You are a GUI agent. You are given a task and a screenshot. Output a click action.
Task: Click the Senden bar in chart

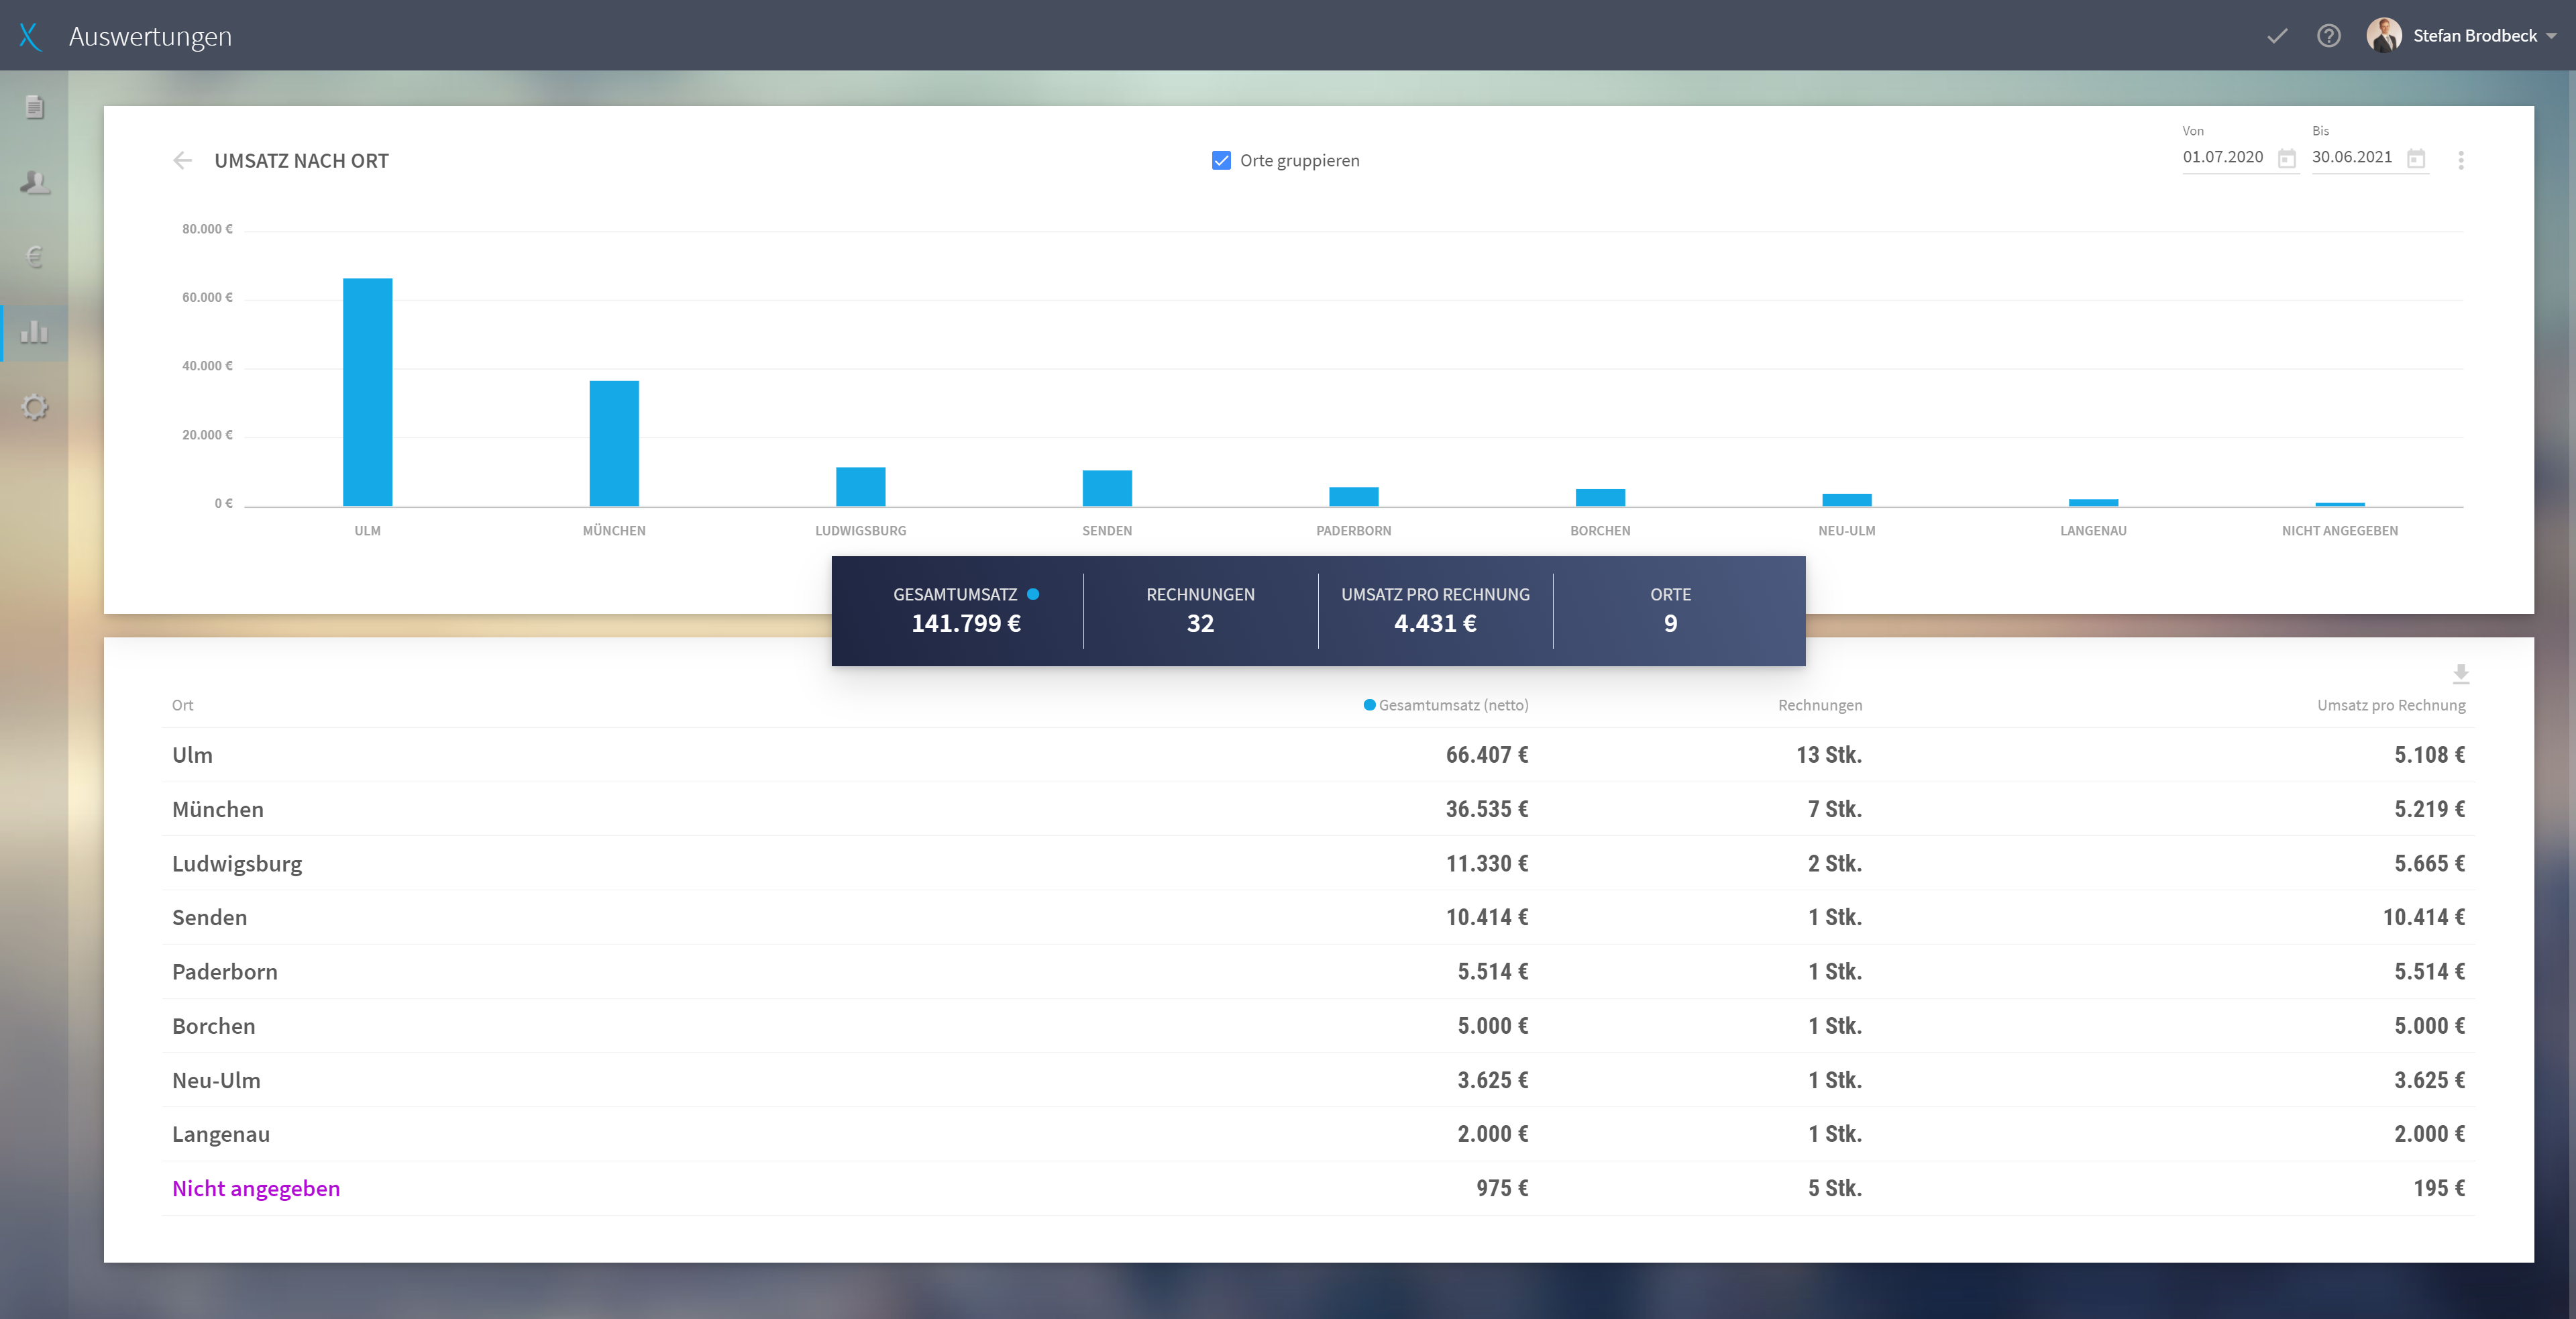point(1107,488)
